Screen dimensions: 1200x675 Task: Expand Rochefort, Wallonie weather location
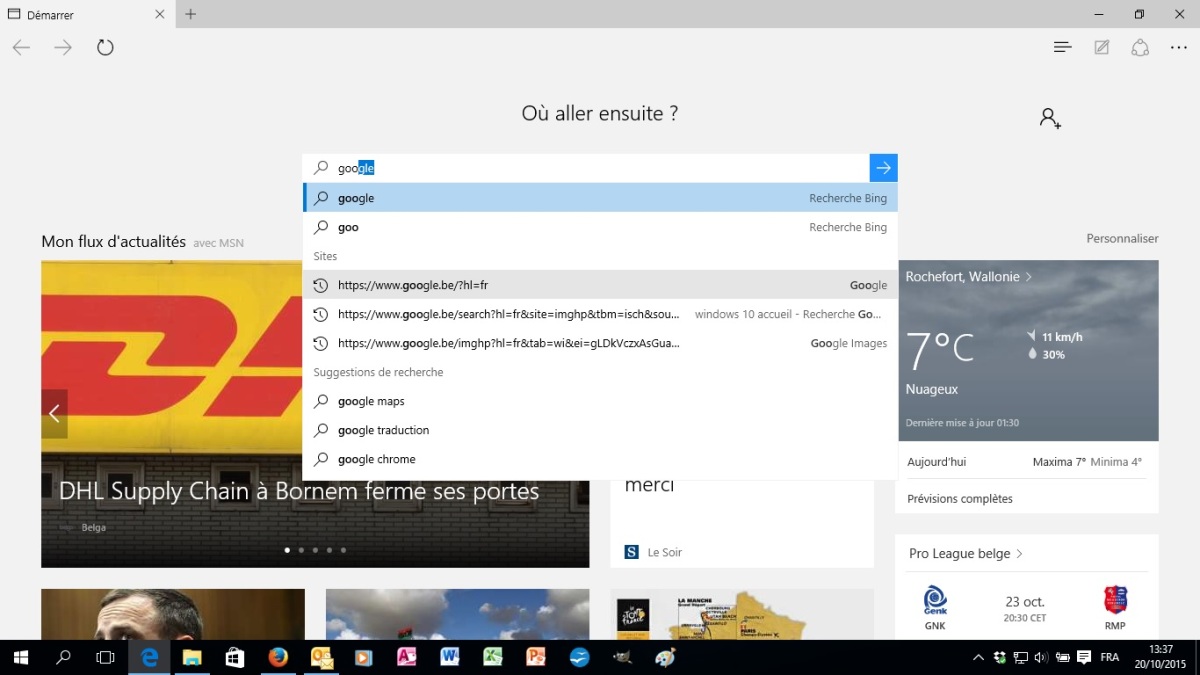pos(968,277)
